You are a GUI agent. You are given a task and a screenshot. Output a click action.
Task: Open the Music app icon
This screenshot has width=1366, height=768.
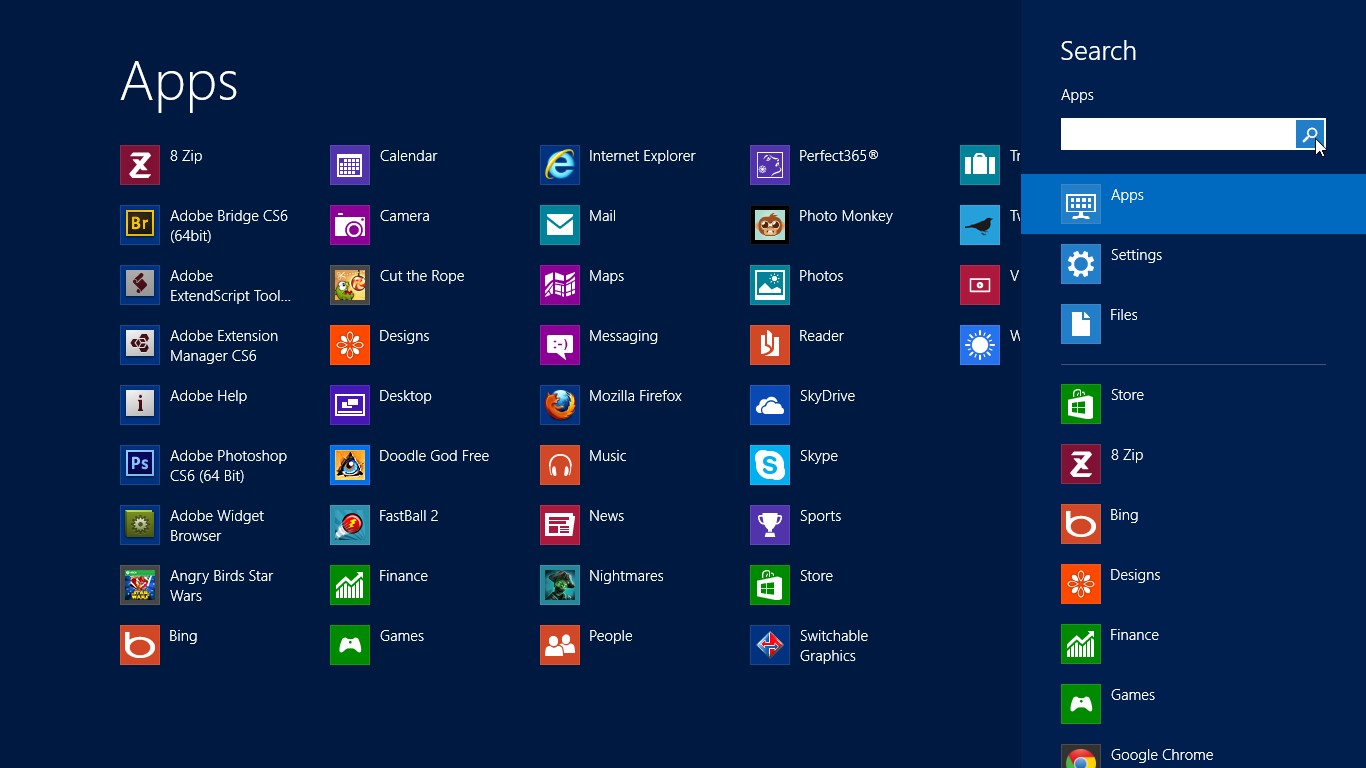tap(560, 465)
